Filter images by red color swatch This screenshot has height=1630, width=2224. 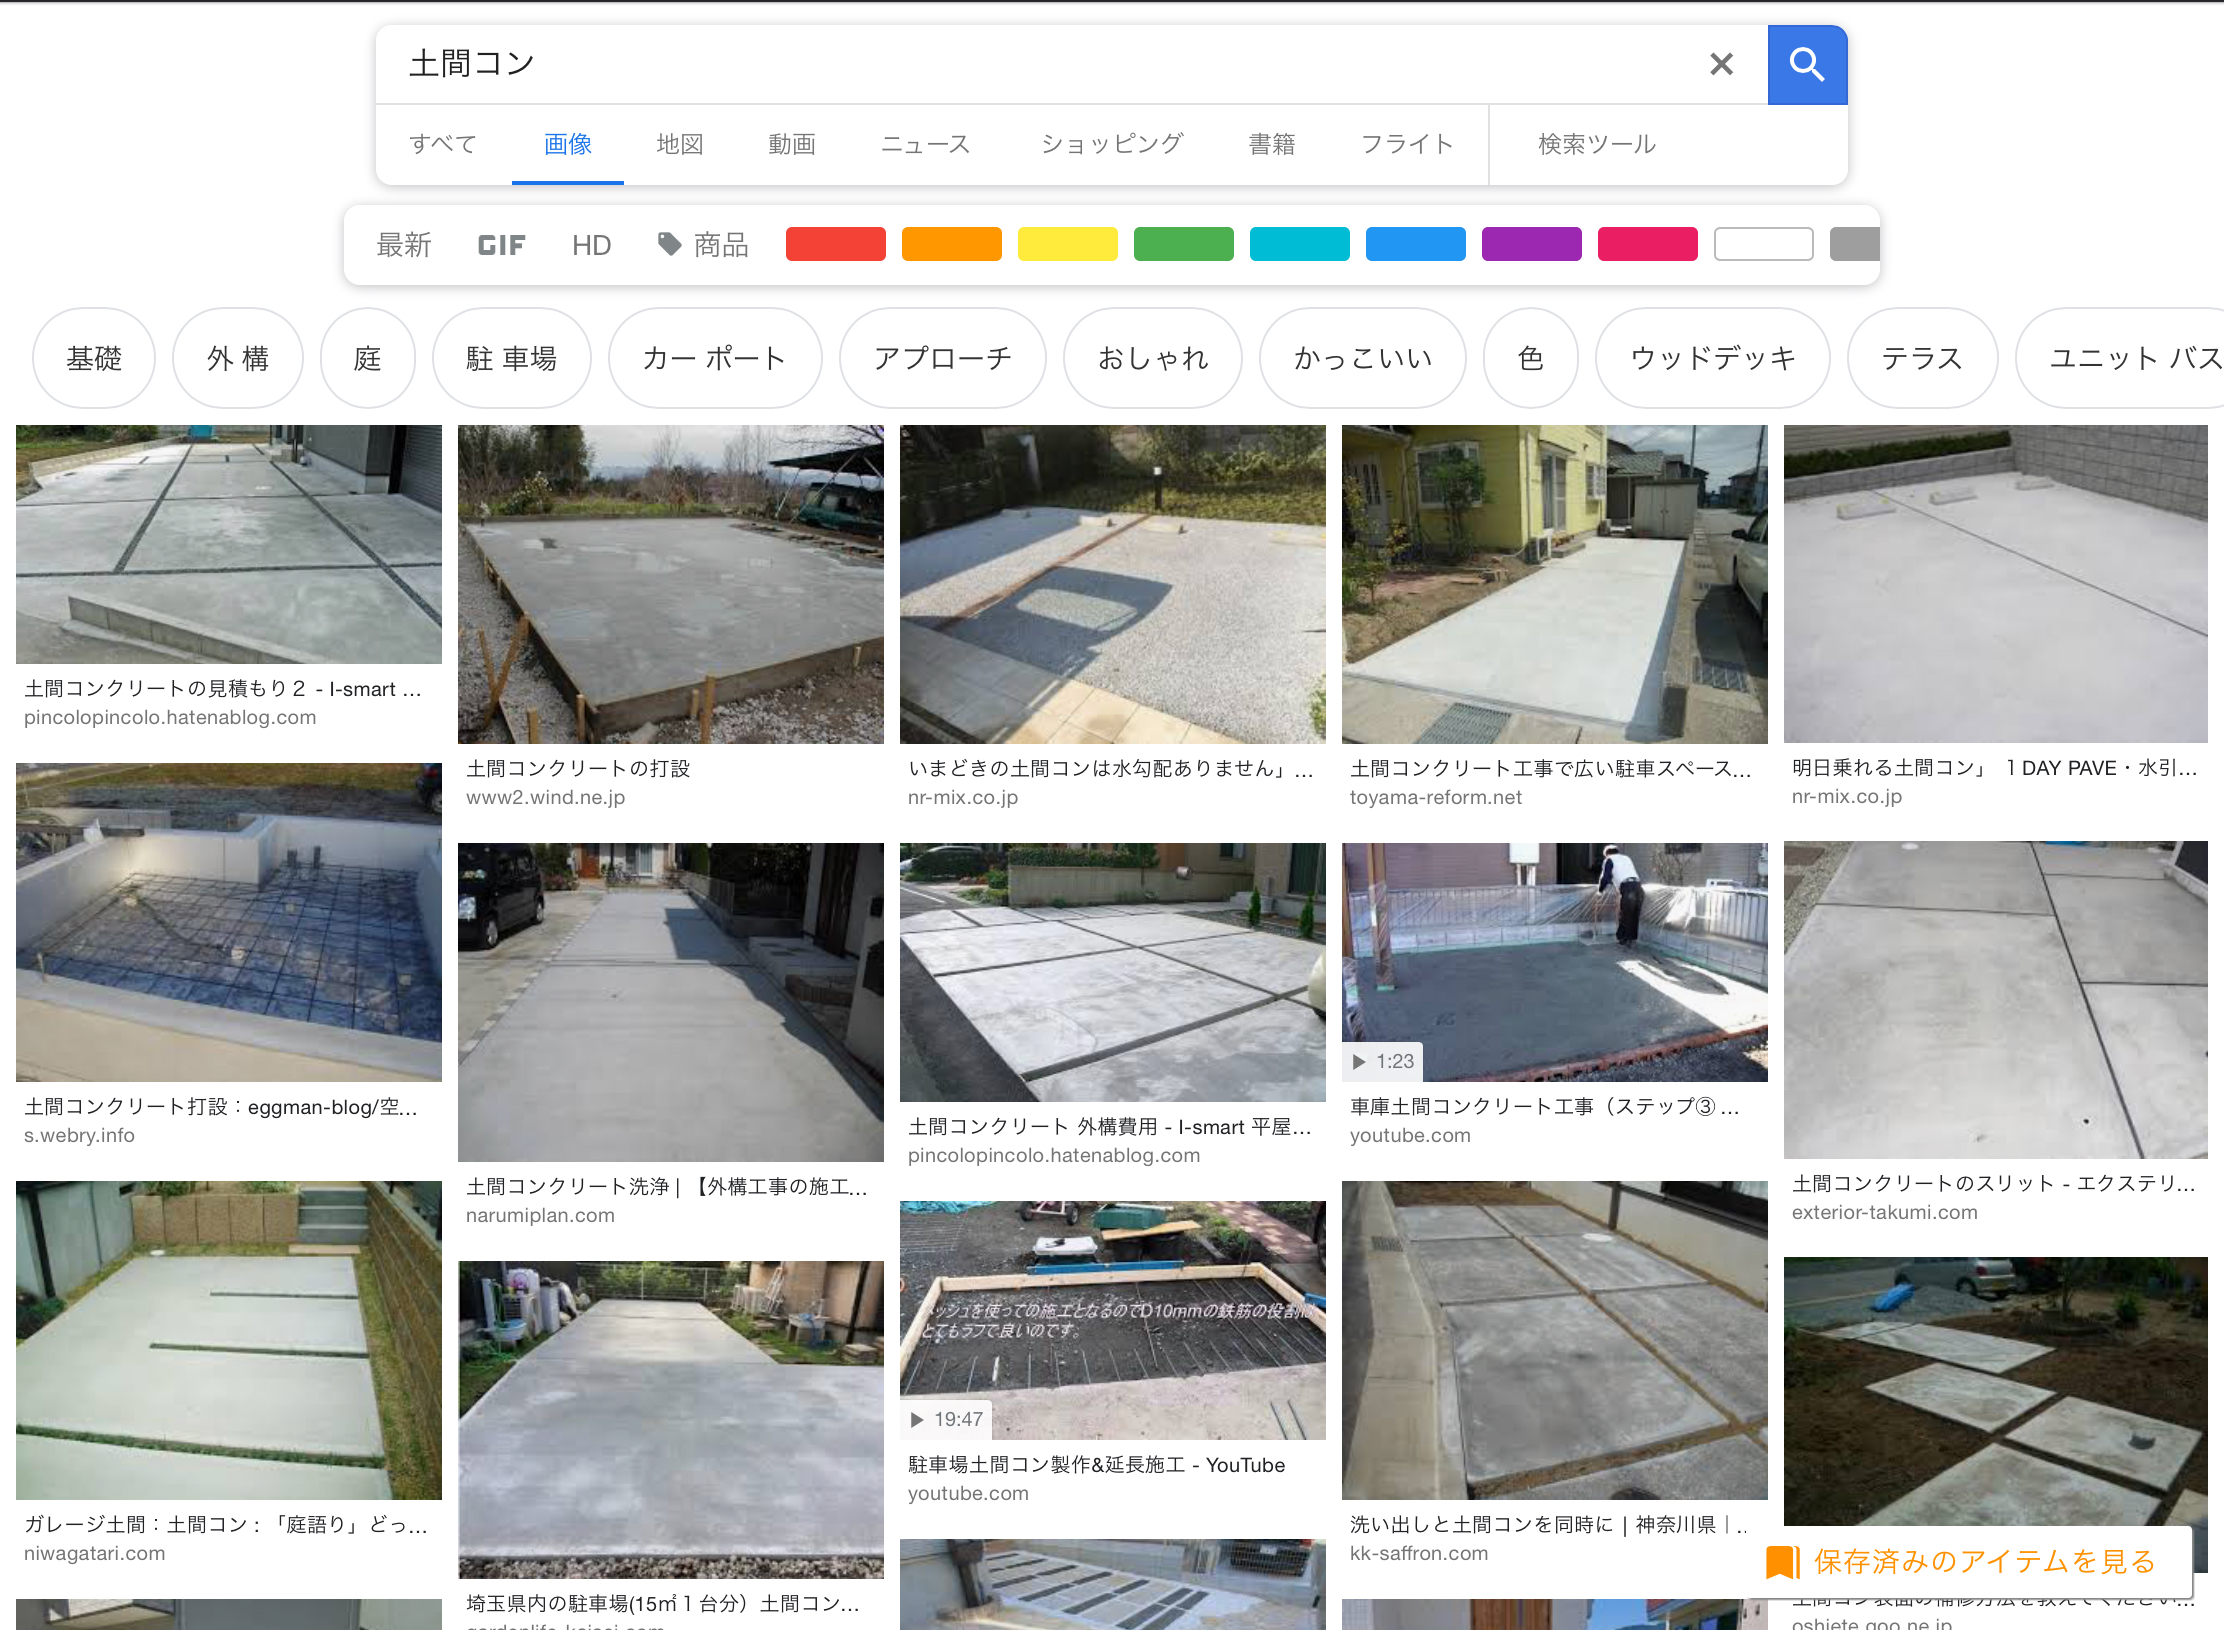tap(836, 244)
